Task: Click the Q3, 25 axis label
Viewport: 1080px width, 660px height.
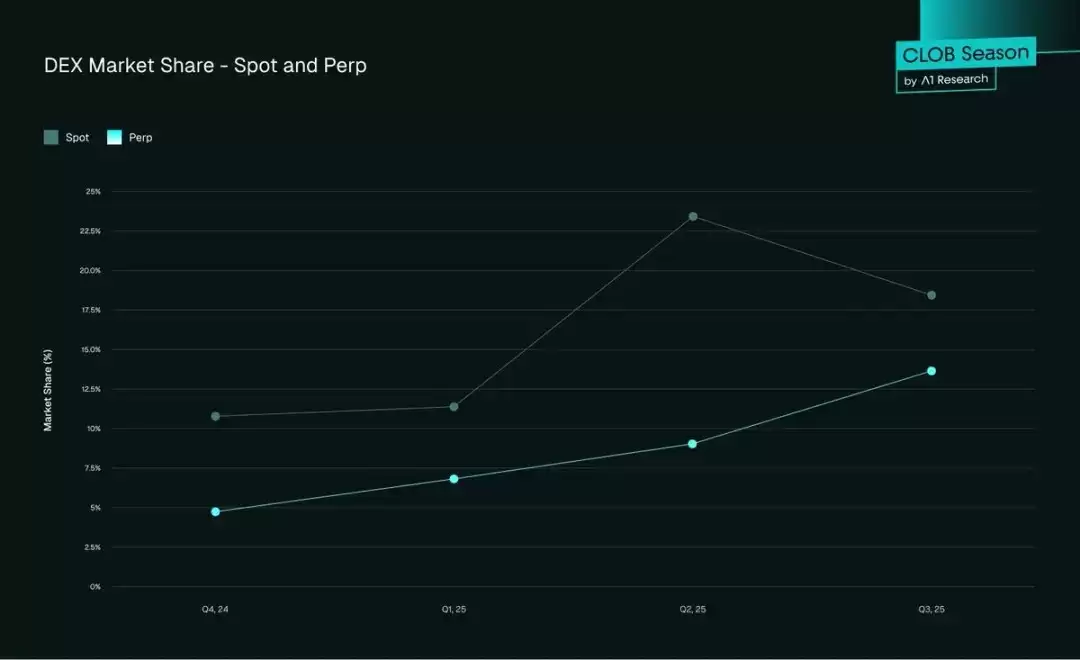Action: pos(931,609)
